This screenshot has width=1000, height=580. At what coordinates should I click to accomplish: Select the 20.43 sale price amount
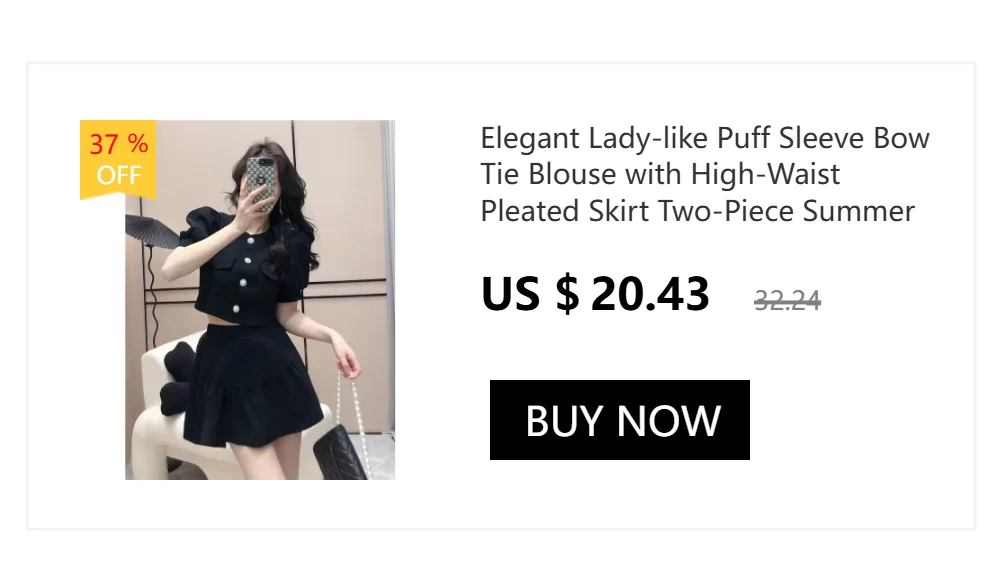(650, 294)
